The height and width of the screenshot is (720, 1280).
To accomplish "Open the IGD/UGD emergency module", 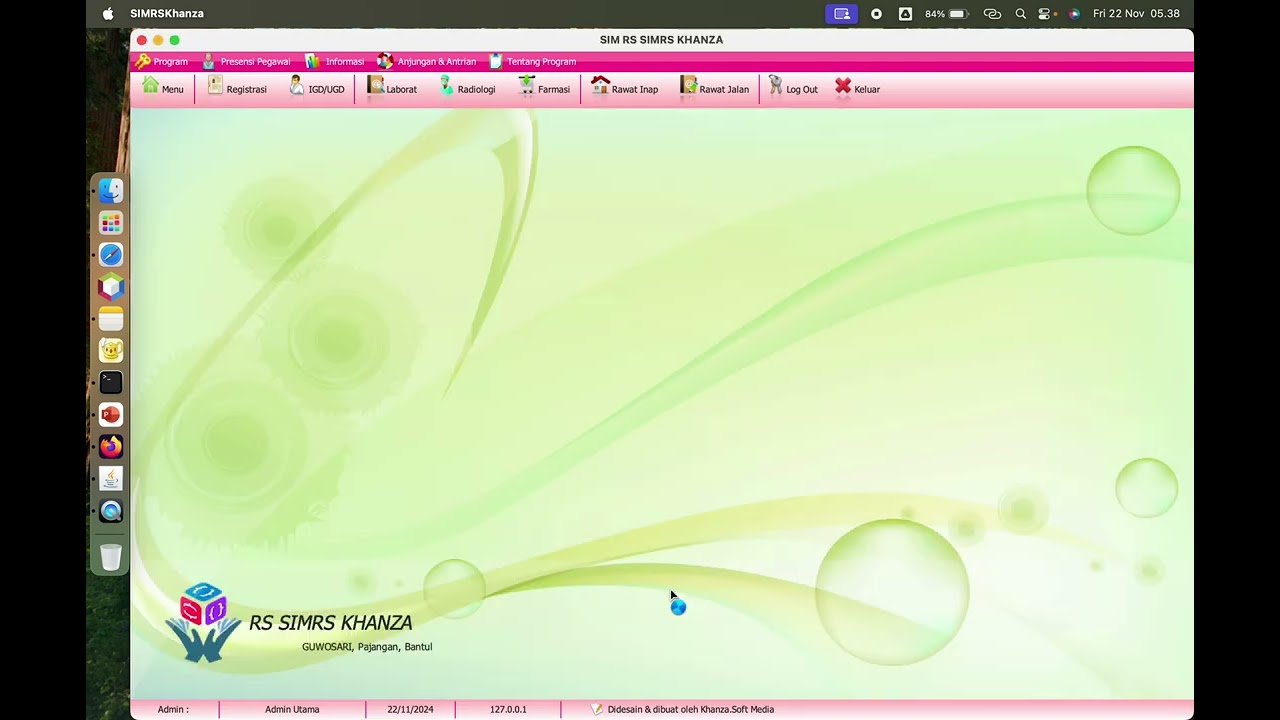I will (x=317, y=88).
